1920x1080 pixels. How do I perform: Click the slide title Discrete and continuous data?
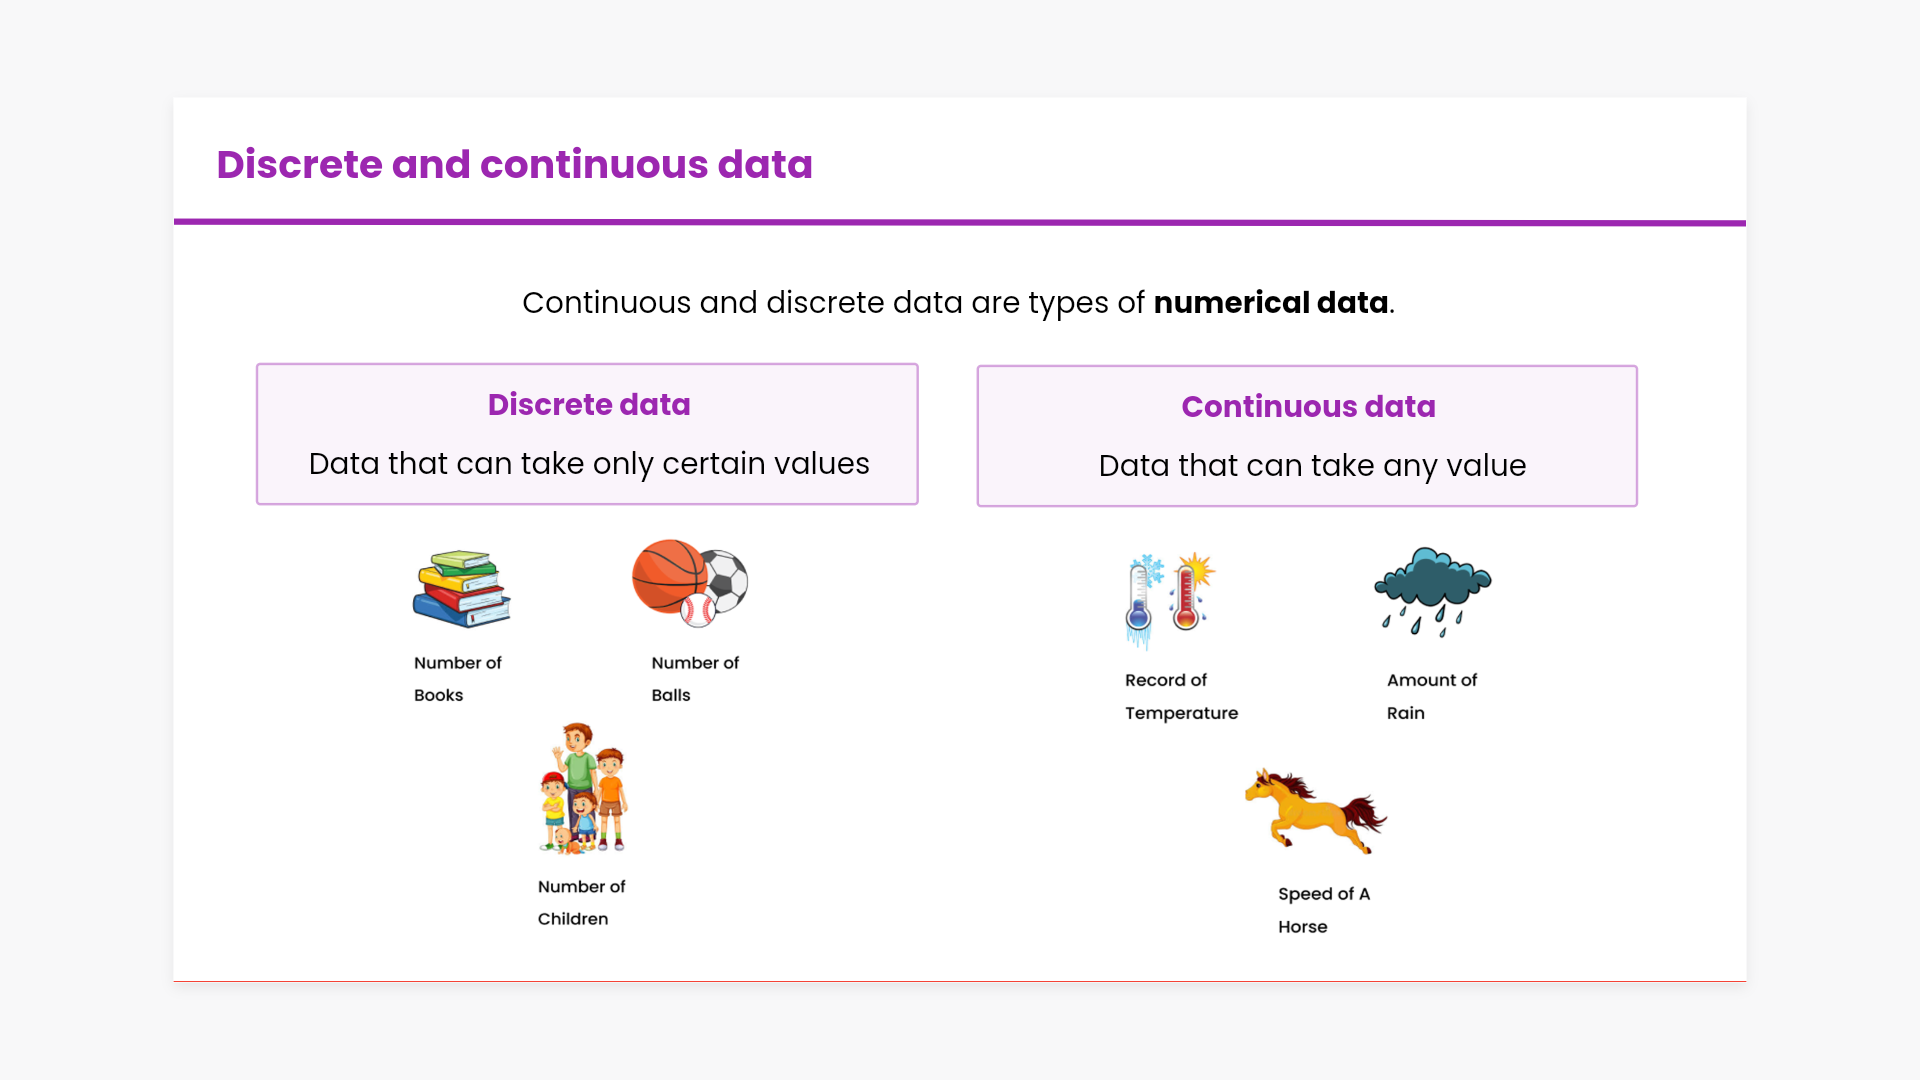(x=514, y=164)
